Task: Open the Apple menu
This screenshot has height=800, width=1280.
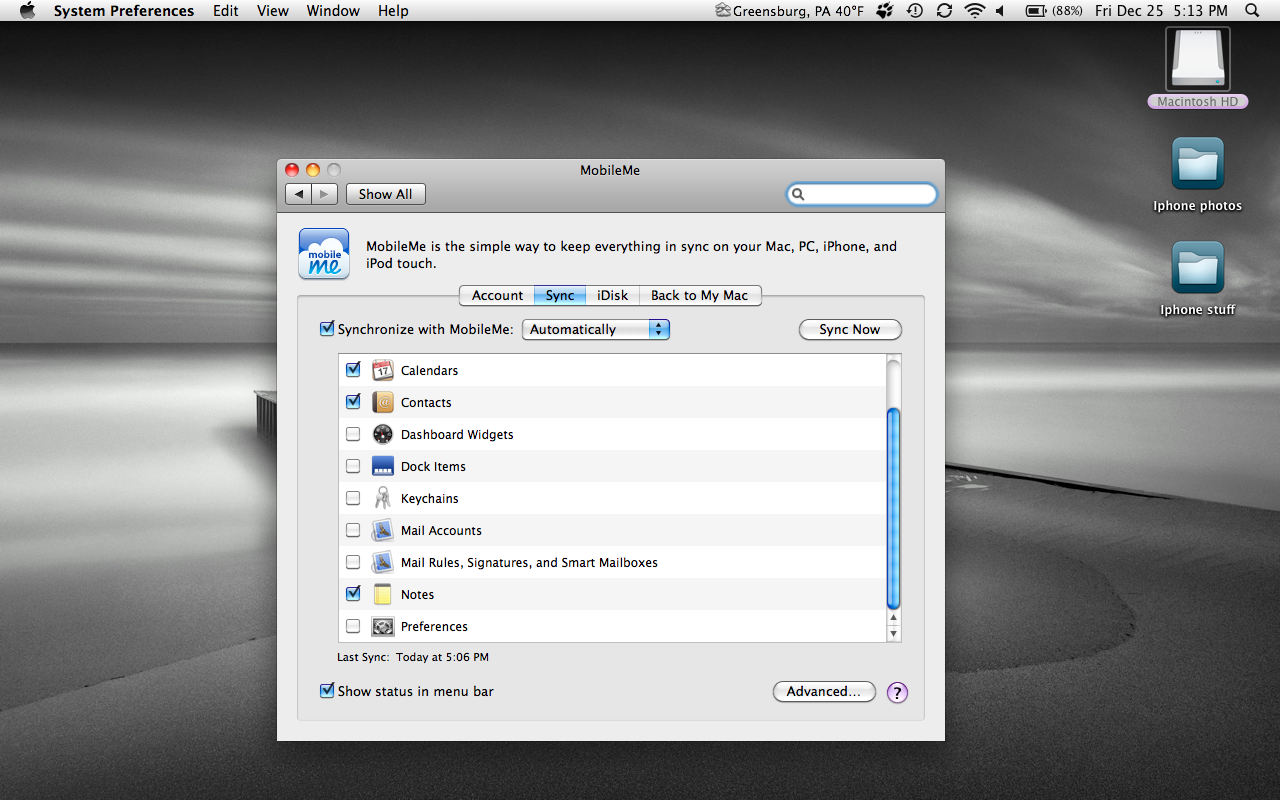Action: coord(27,11)
